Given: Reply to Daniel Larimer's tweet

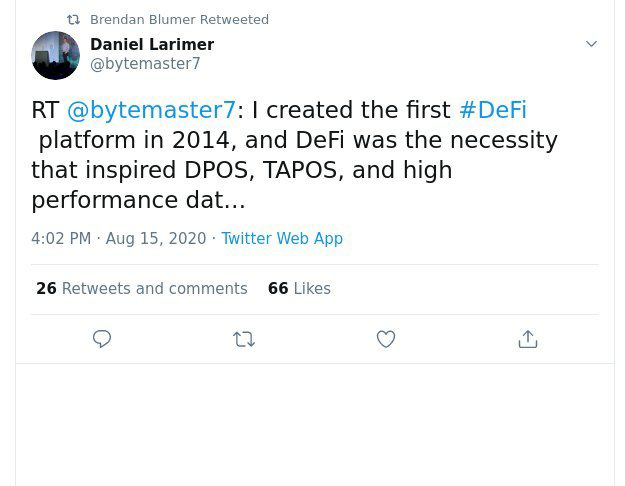Looking at the screenshot, I should tap(102, 339).
